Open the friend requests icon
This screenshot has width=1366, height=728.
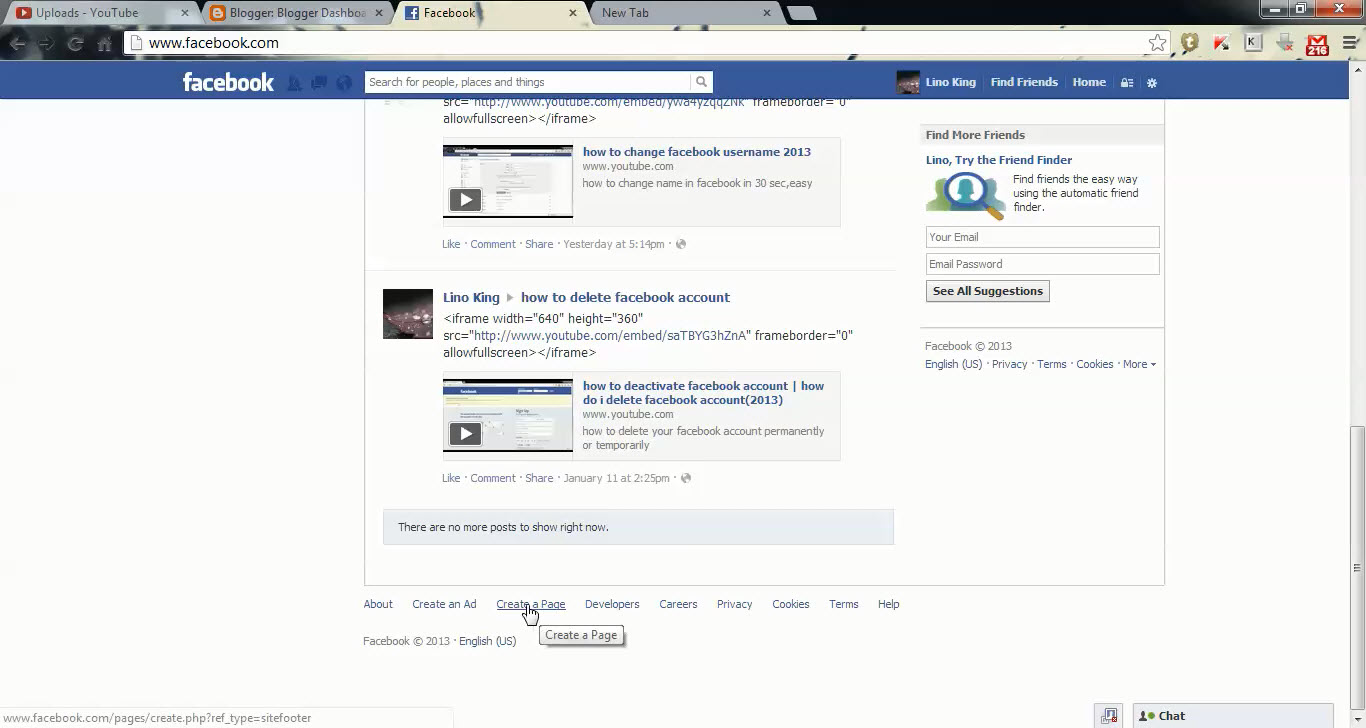click(x=294, y=82)
